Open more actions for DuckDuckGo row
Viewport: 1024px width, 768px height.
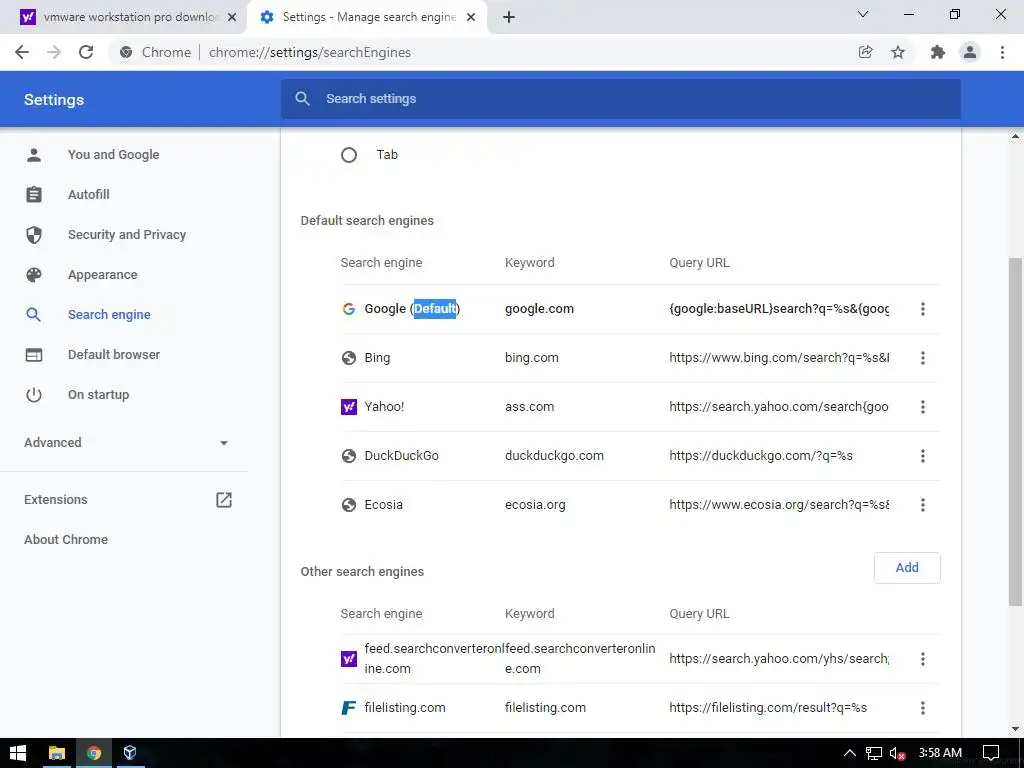923,456
